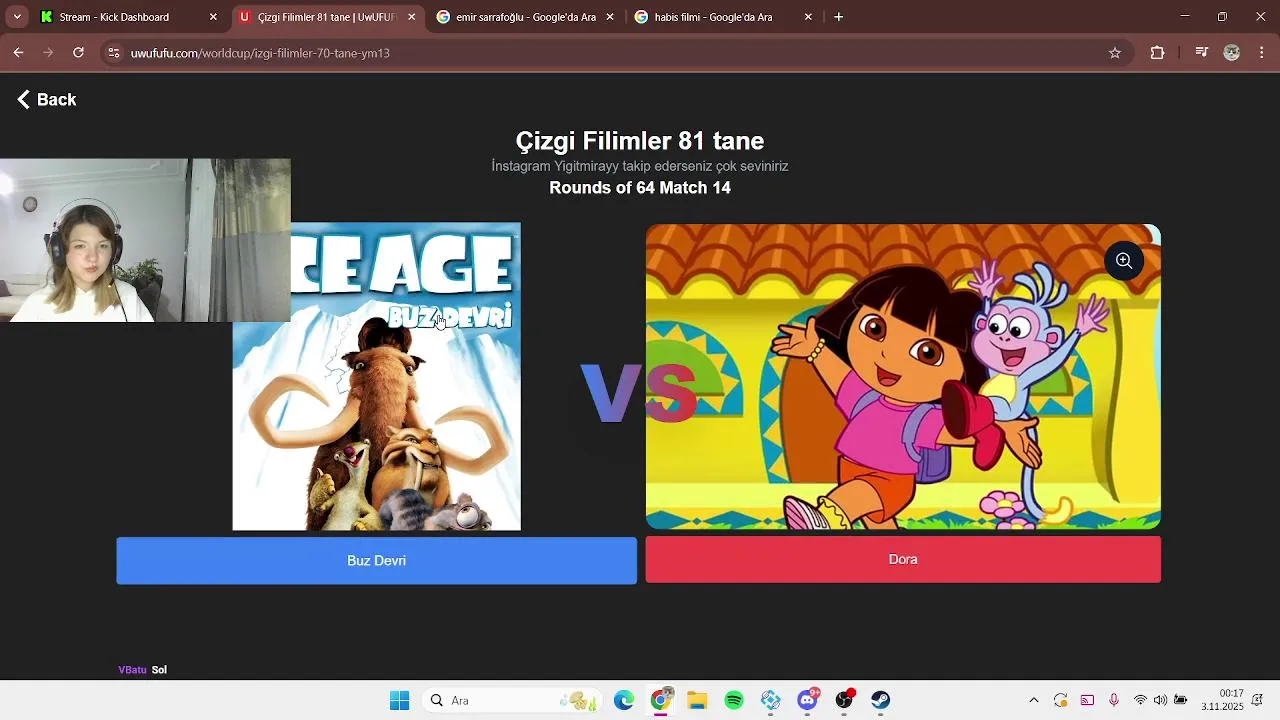Switch to emir sarrafoğlu Google tab

(x=525, y=17)
